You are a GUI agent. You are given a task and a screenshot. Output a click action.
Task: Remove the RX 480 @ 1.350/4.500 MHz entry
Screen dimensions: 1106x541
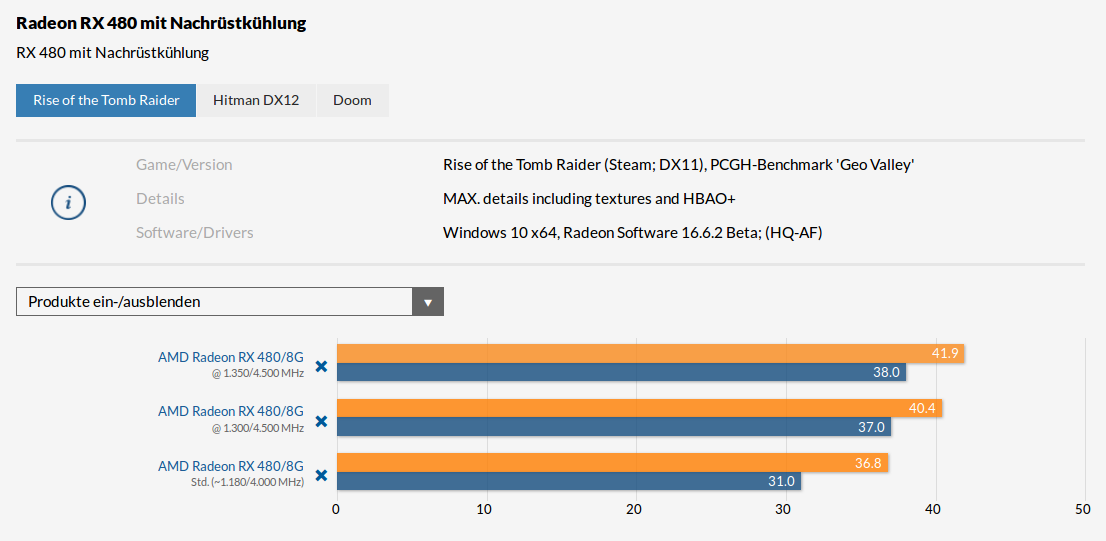point(321,366)
